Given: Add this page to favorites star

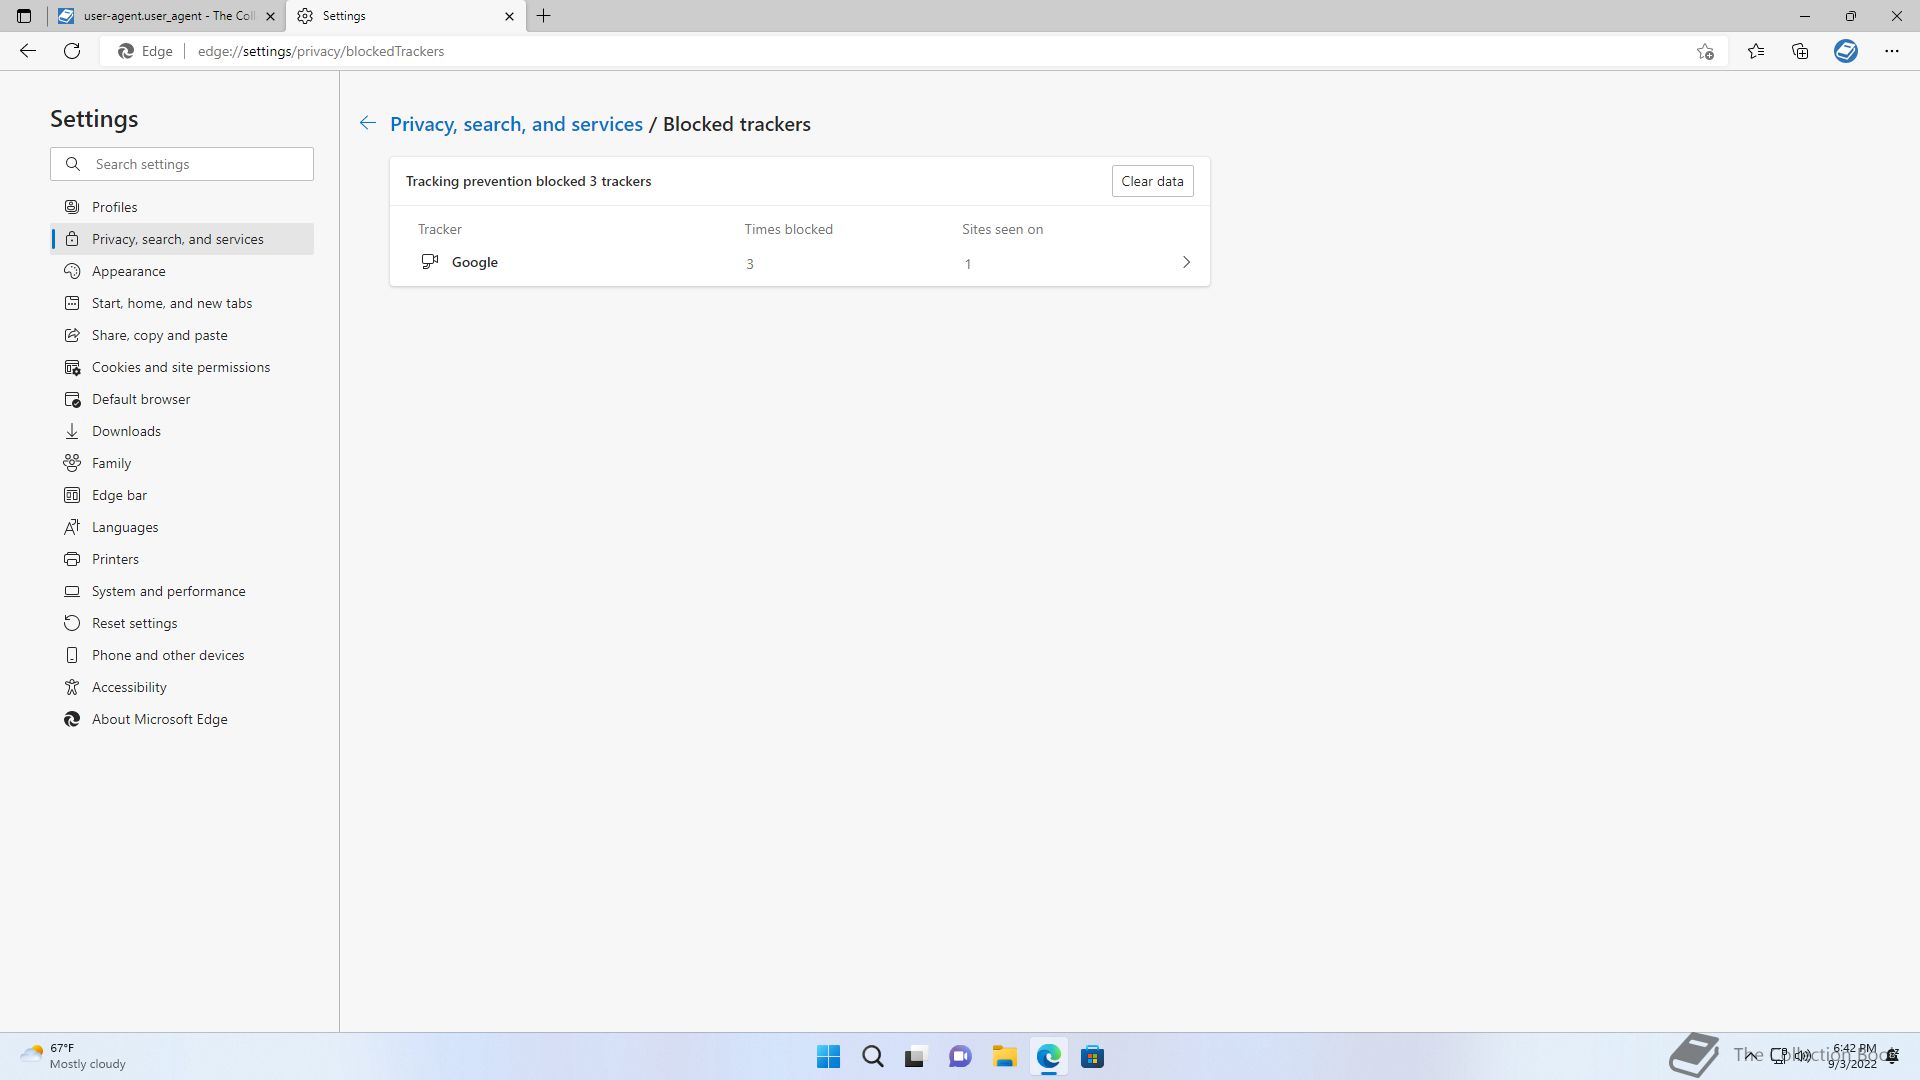Looking at the screenshot, I should click(x=1705, y=51).
